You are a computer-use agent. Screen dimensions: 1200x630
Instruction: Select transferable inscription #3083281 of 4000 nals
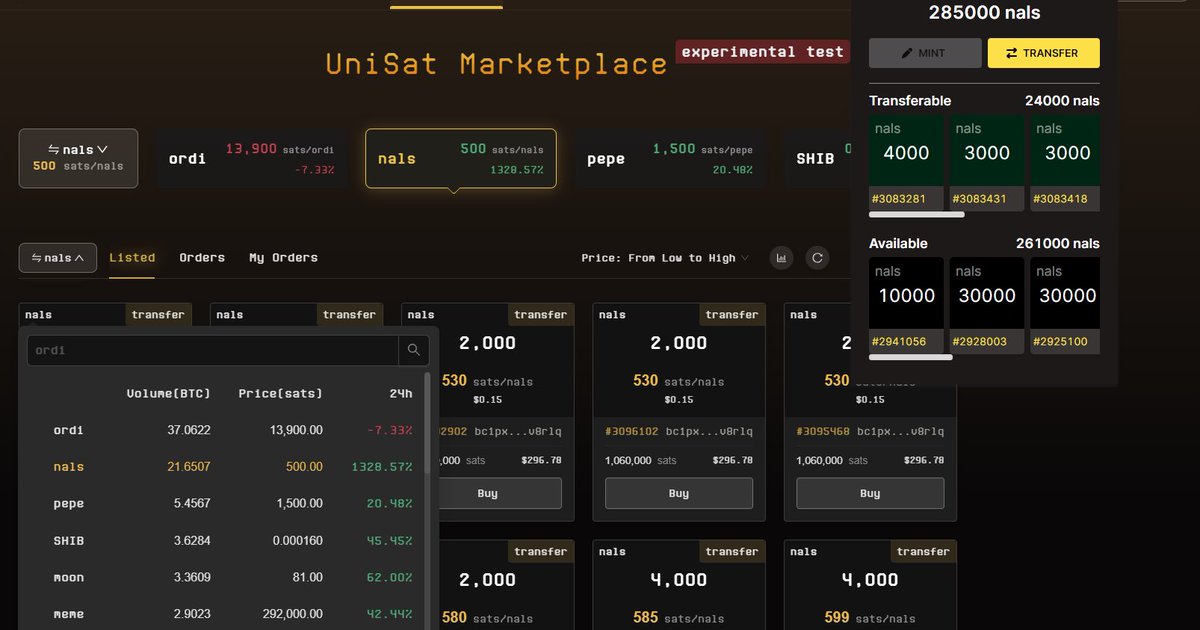pyautogui.click(x=906, y=163)
